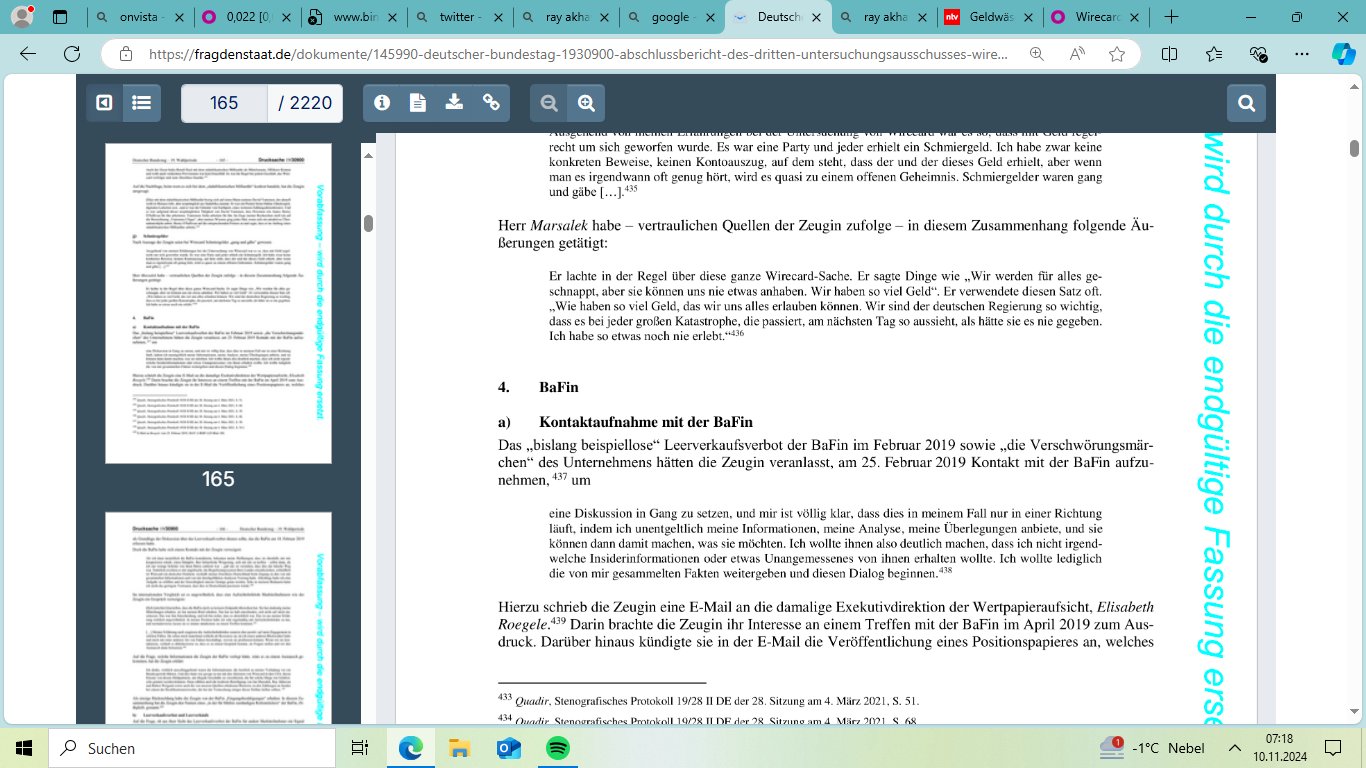The height and width of the screenshot is (768, 1366).
Task: Open File Explorer from taskbar
Action: (x=459, y=747)
